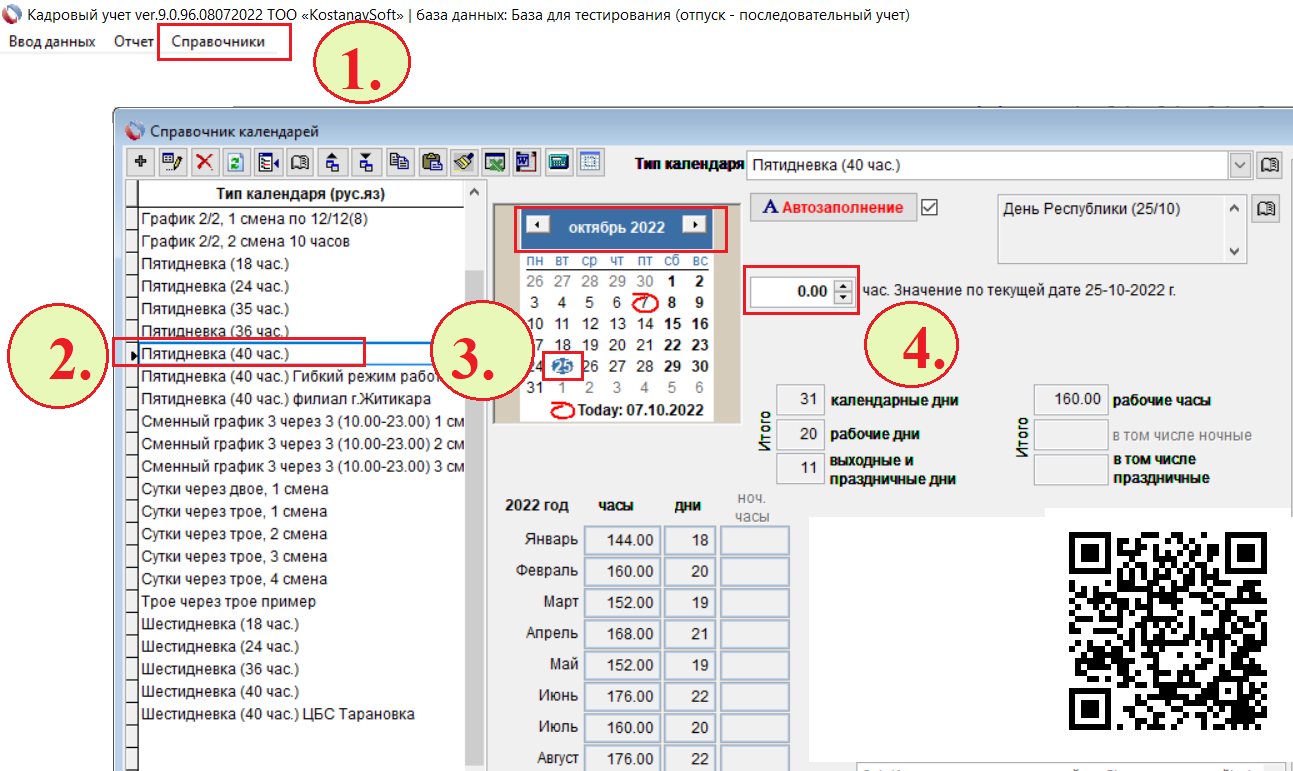1293x771 pixels.
Task: Select the day 31 in the calendar
Action: pyautogui.click(x=535, y=387)
